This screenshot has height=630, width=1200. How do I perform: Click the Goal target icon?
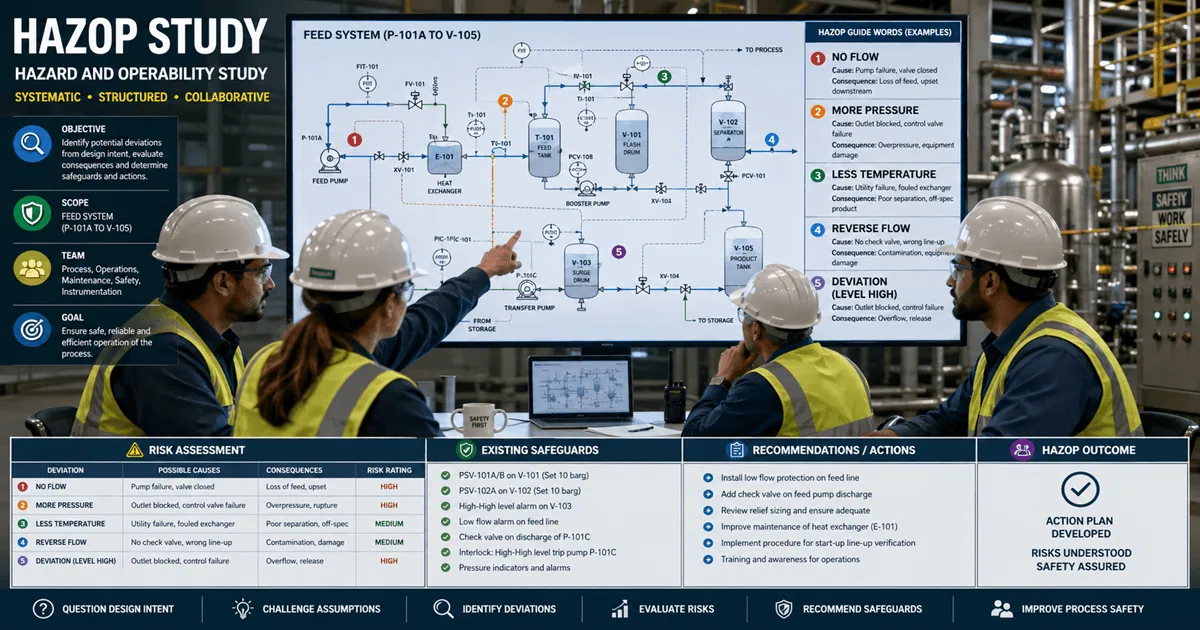click(33, 329)
